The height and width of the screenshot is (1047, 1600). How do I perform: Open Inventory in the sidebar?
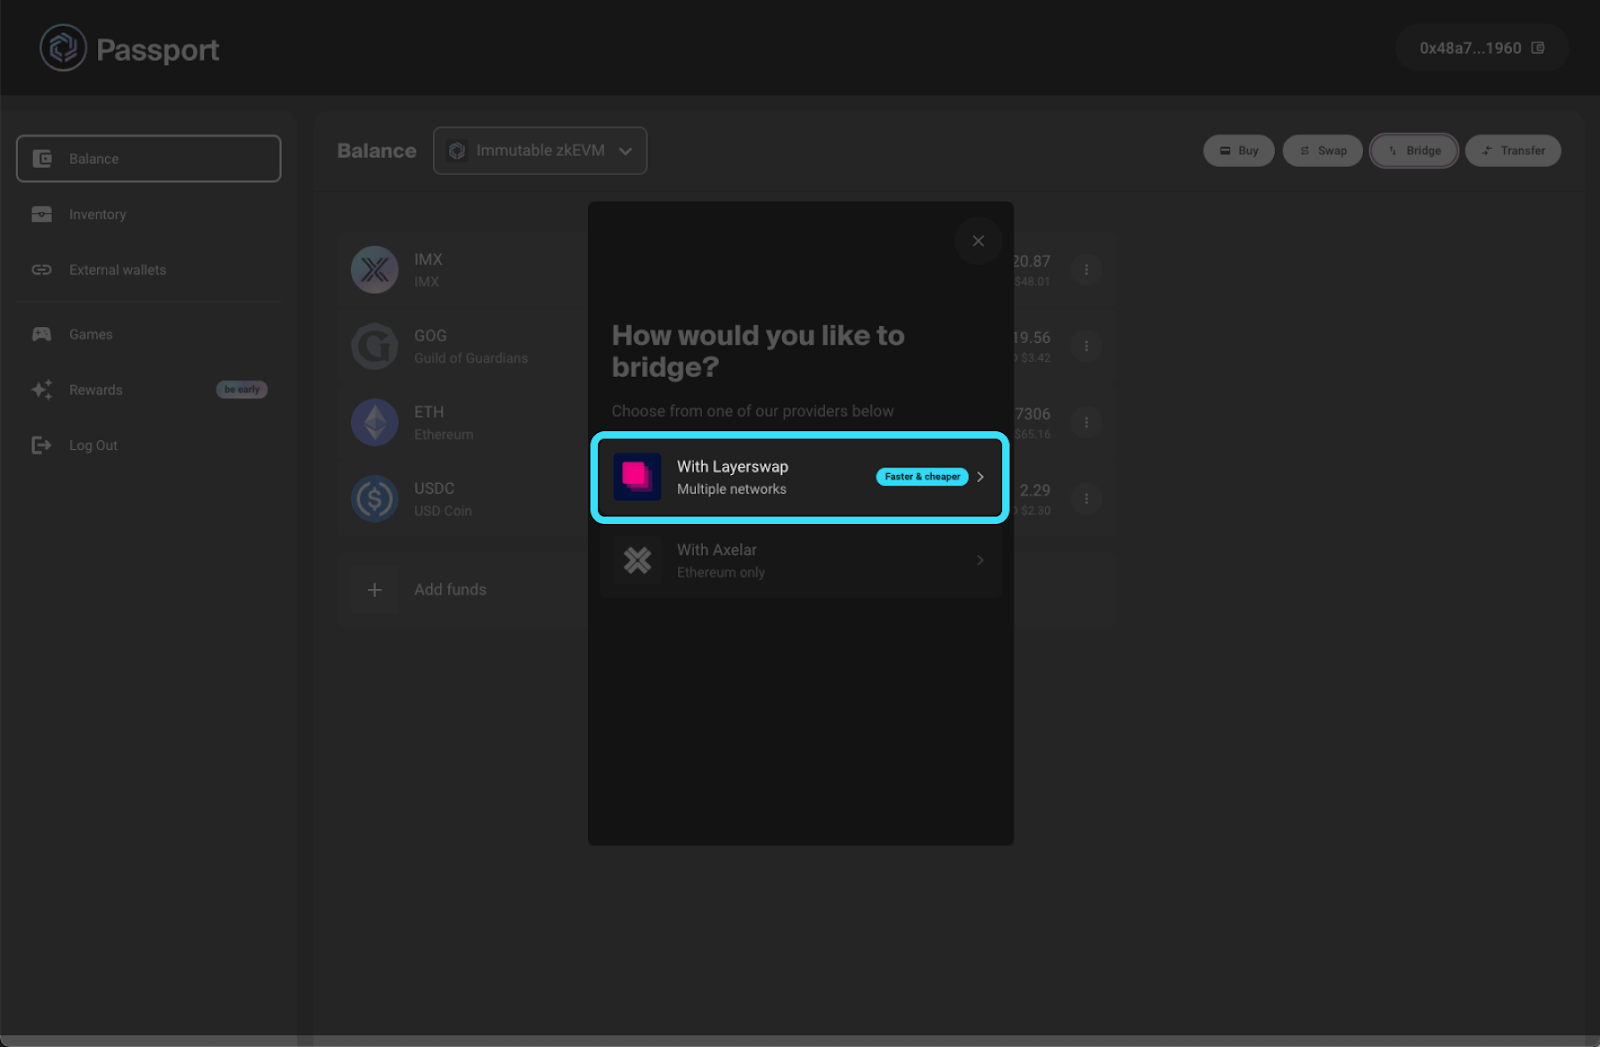(148, 214)
